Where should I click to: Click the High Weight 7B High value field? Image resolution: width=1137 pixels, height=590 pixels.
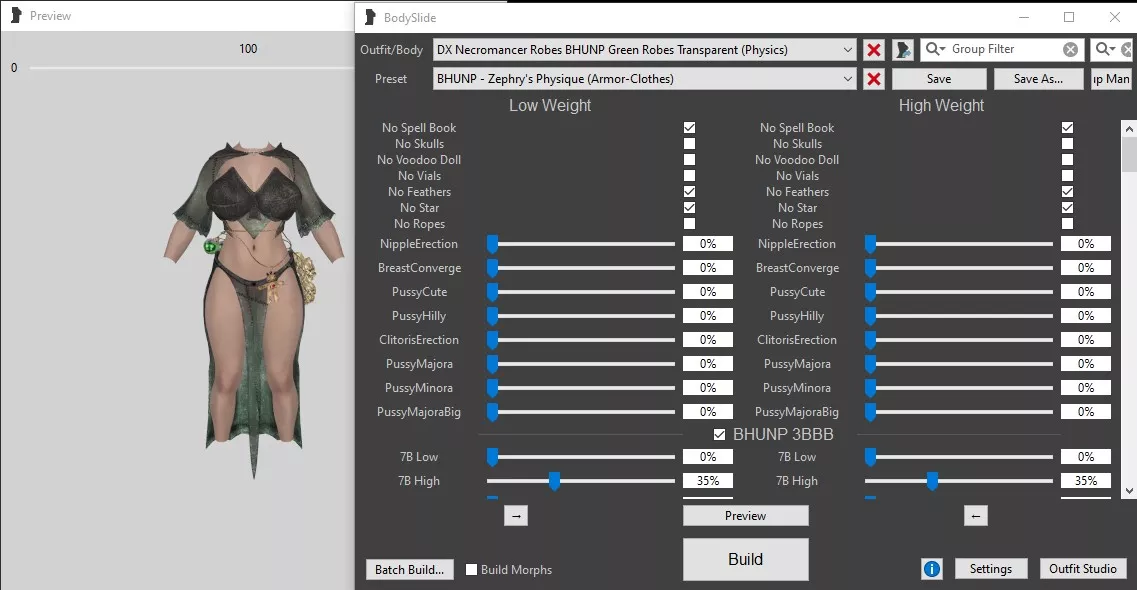coord(1086,481)
